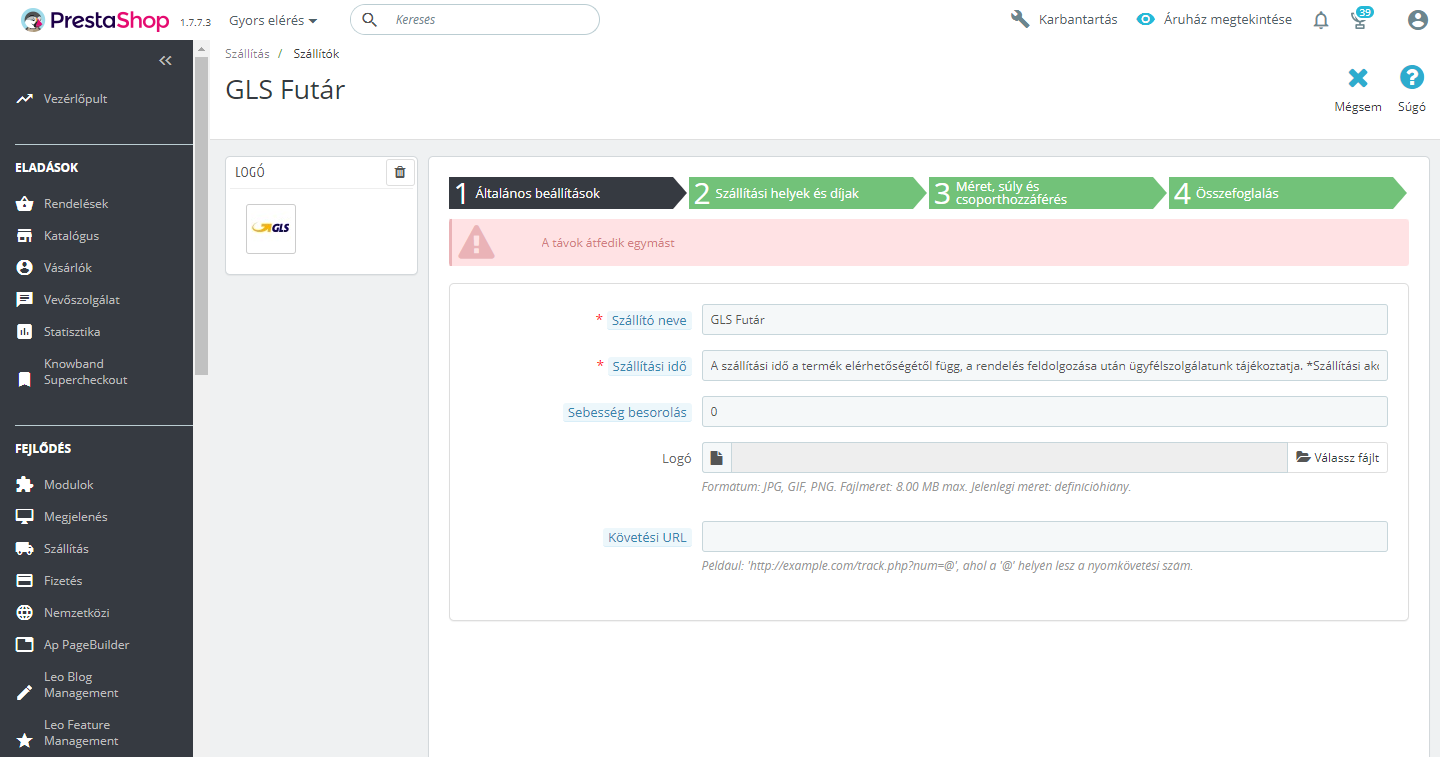Click the Szállítás truck icon
Viewport: 1440px width, 757px height.
pos(24,549)
